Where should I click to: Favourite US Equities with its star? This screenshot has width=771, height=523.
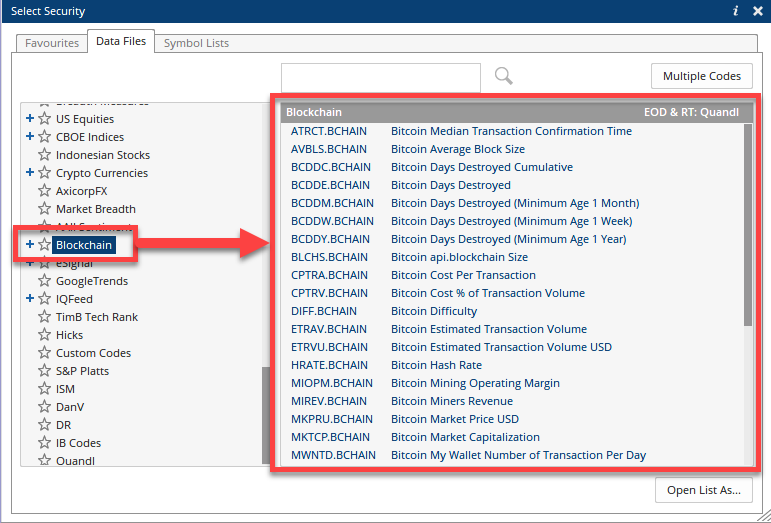[x=44, y=119]
